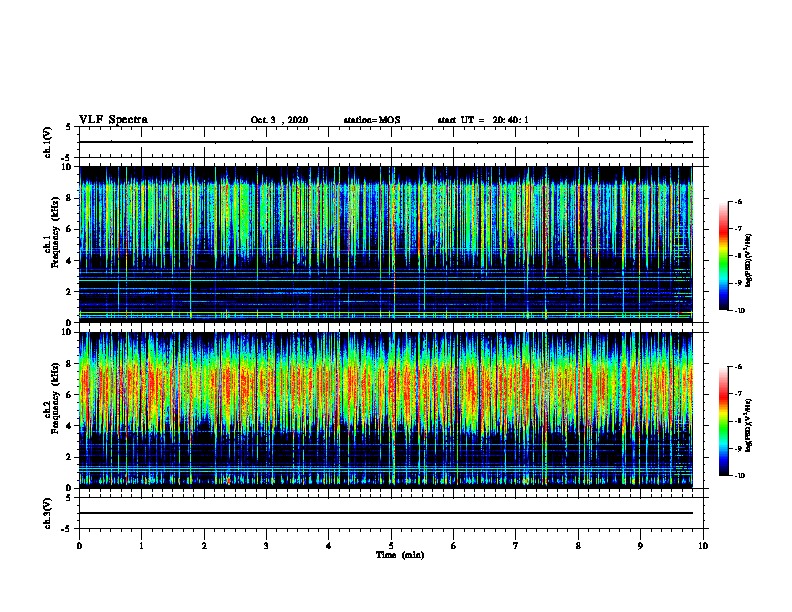
Task: Click the "ch.3(V)" waveform axis label
Action: (x=47, y=513)
